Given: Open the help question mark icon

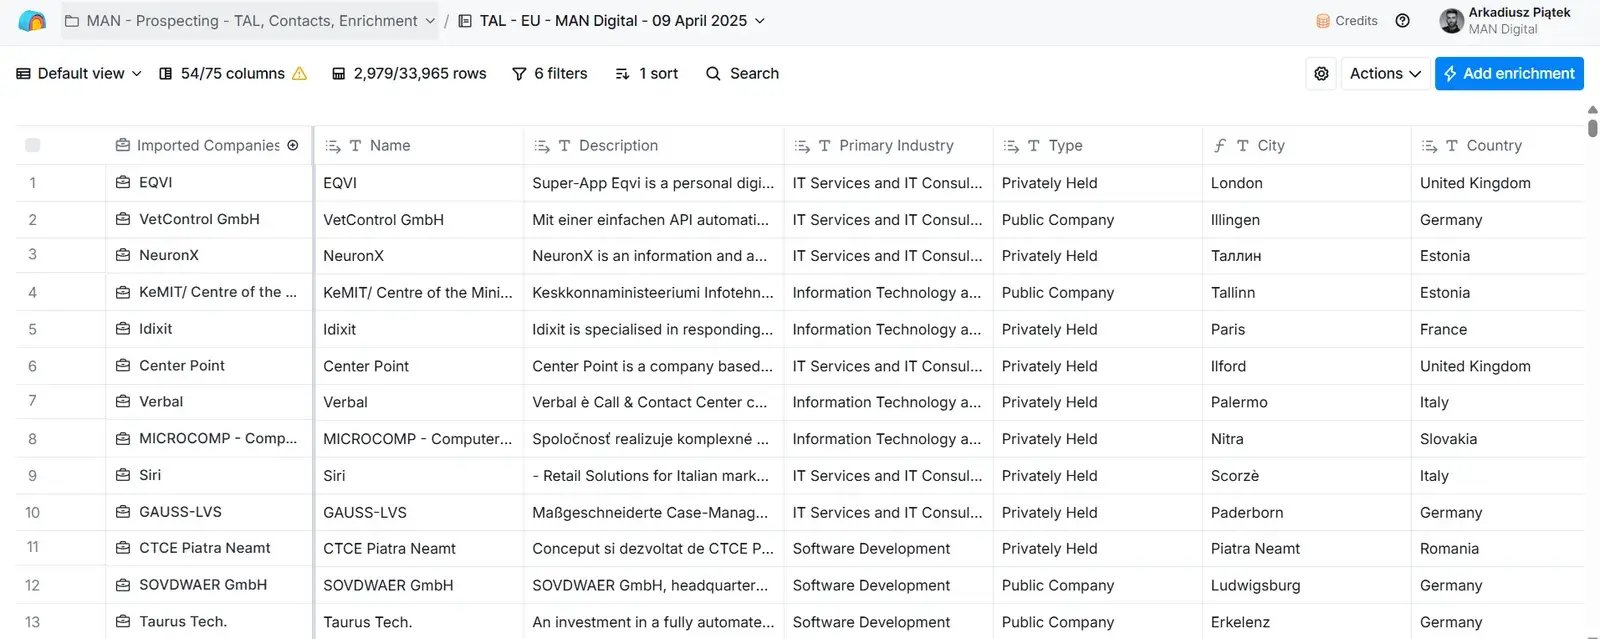Looking at the screenshot, I should pyautogui.click(x=1403, y=21).
